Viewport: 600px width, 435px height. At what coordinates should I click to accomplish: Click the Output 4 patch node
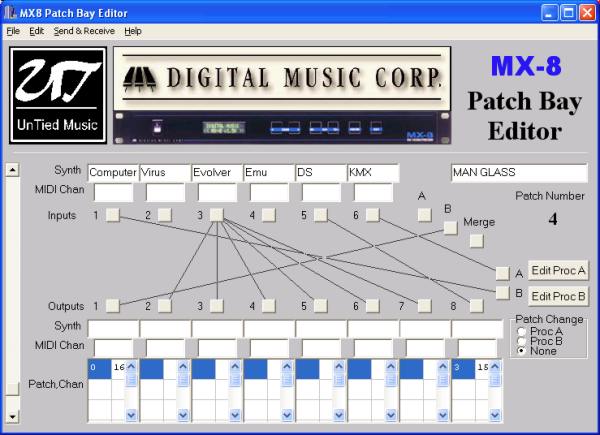coord(269,306)
